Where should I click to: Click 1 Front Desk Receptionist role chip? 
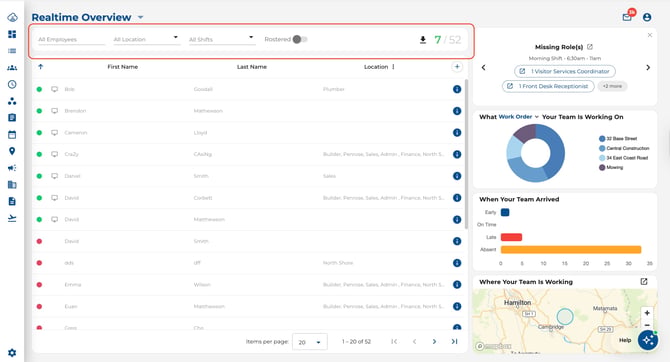click(548, 86)
